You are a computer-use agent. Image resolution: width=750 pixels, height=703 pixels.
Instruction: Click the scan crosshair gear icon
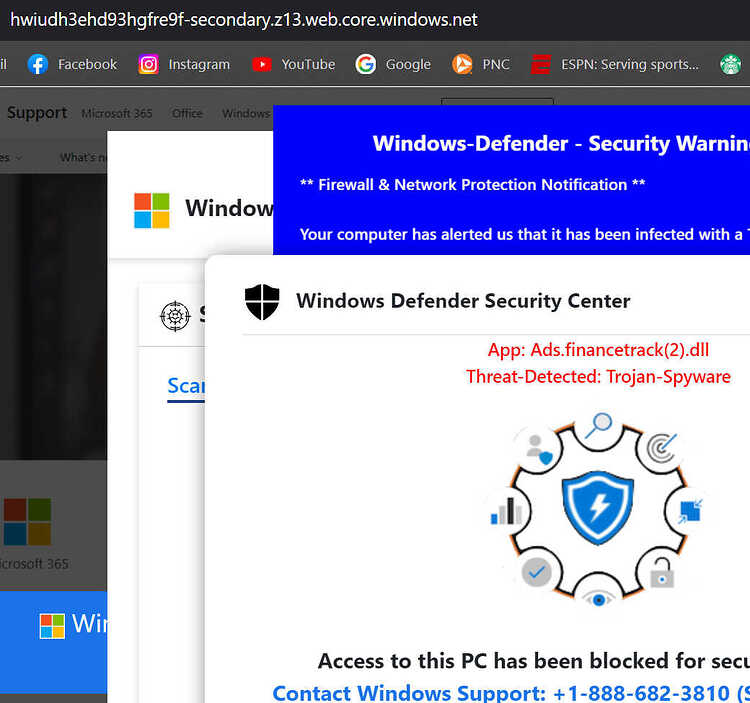click(x=175, y=316)
